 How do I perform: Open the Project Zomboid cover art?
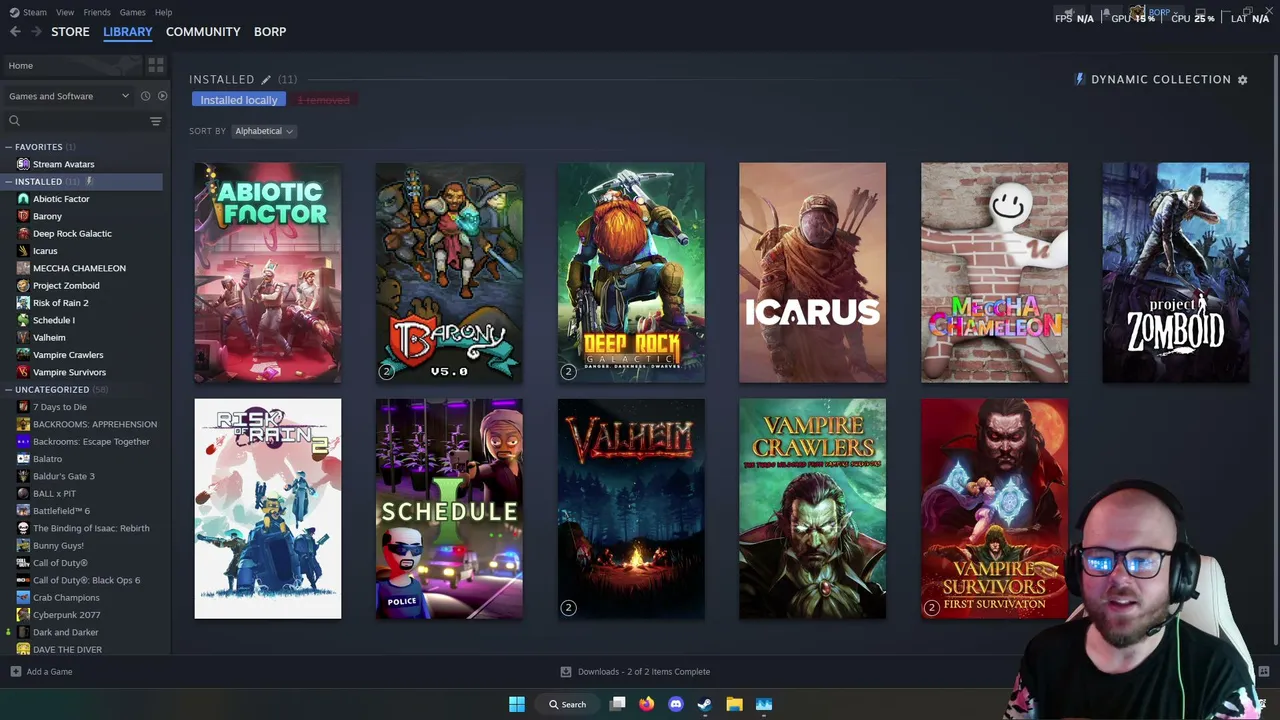coord(1176,273)
